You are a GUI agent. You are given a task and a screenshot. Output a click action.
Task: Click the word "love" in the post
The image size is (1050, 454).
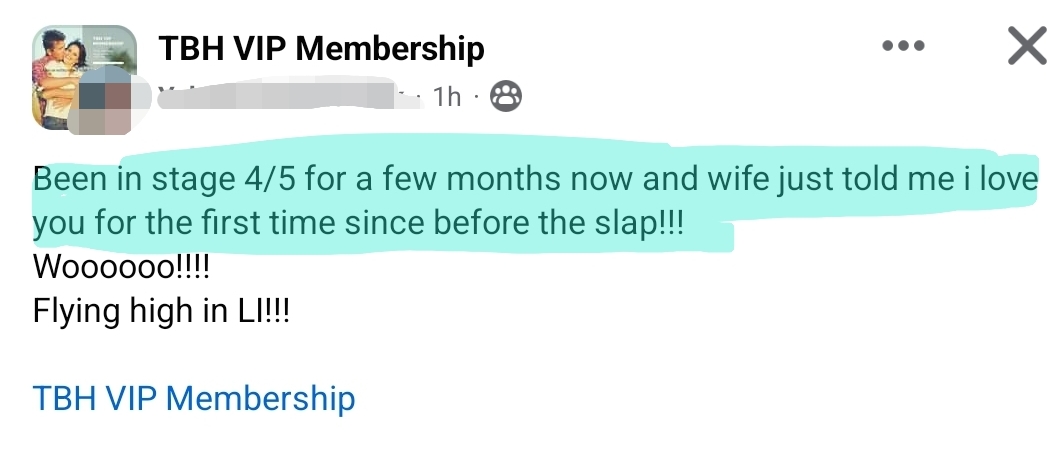coord(1004,182)
